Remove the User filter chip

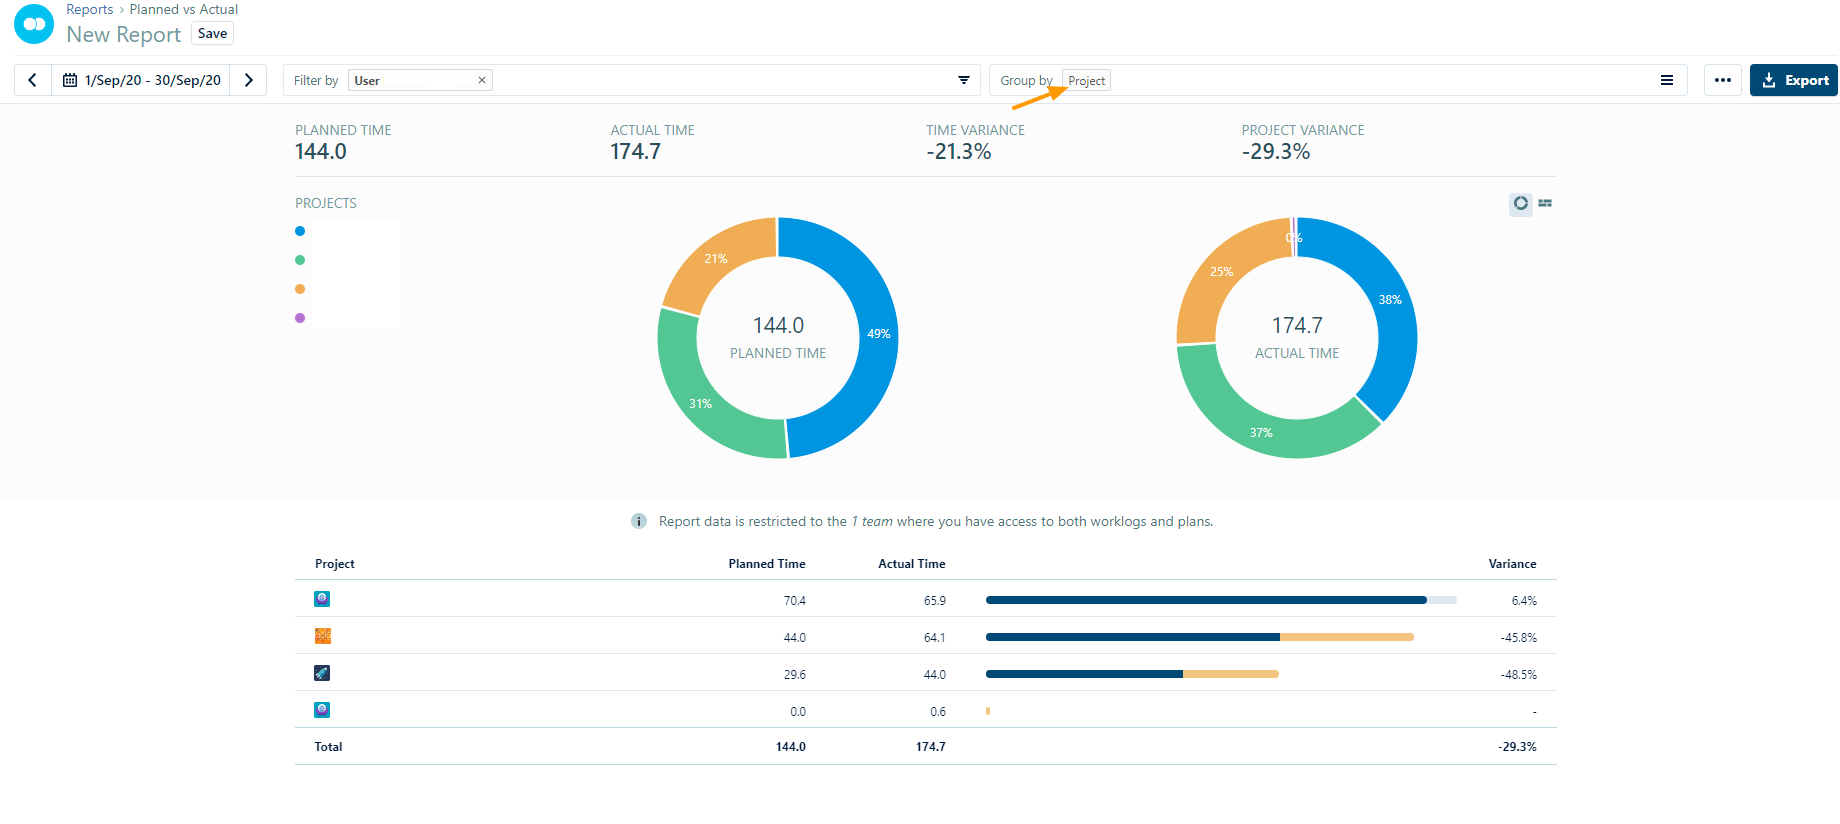pos(481,80)
